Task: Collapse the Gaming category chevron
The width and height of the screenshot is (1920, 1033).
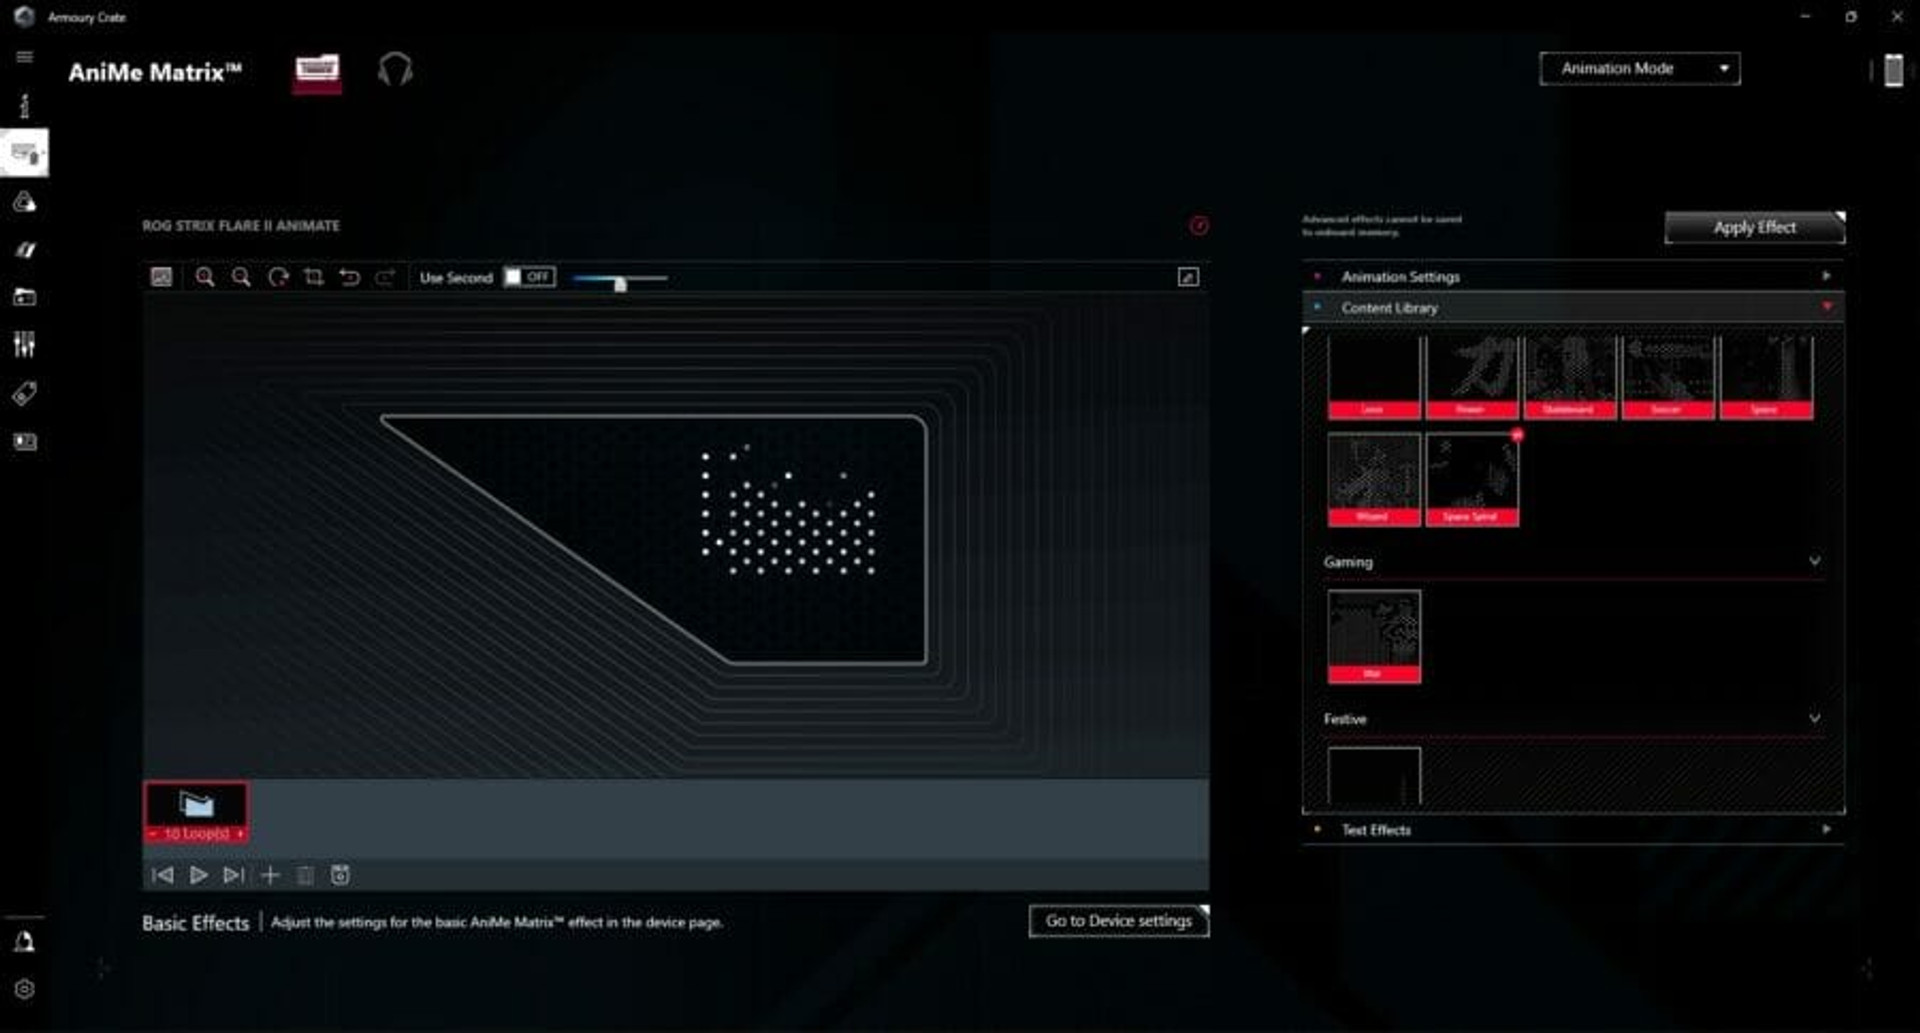Action: [1814, 561]
